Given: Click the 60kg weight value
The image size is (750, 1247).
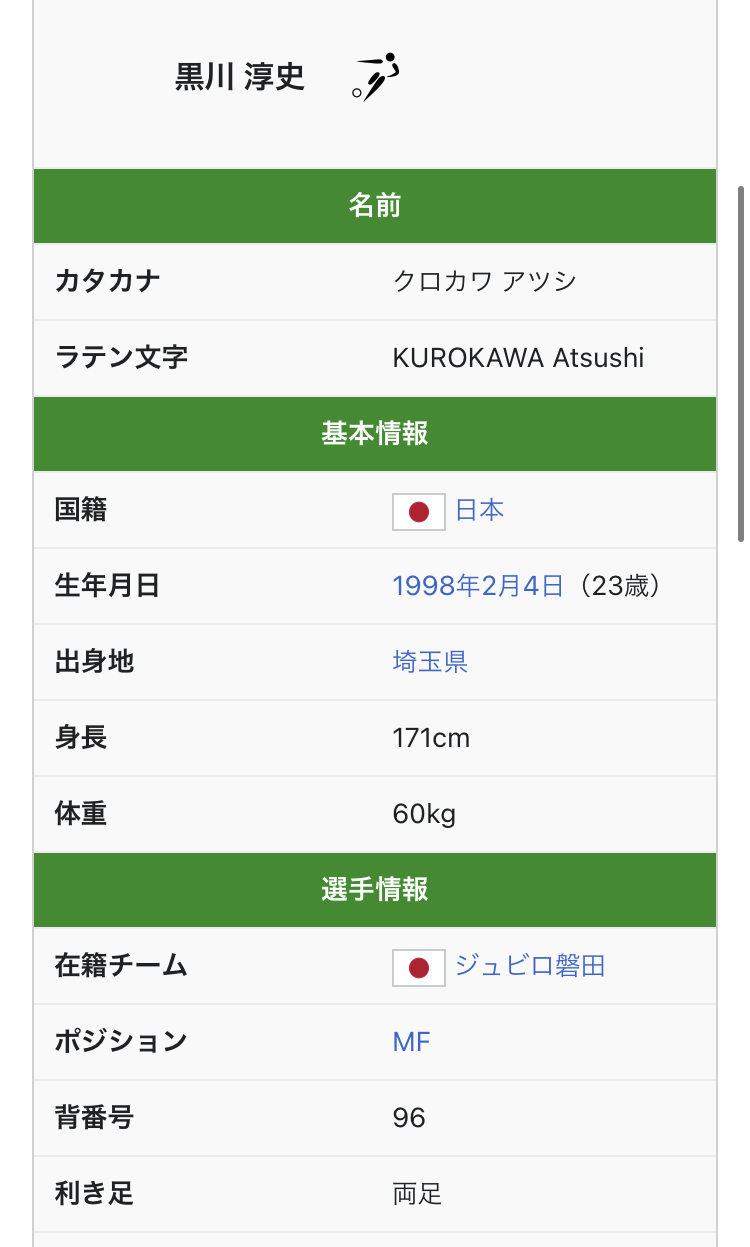Looking at the screenshot, I should click(x=424, y=814).
